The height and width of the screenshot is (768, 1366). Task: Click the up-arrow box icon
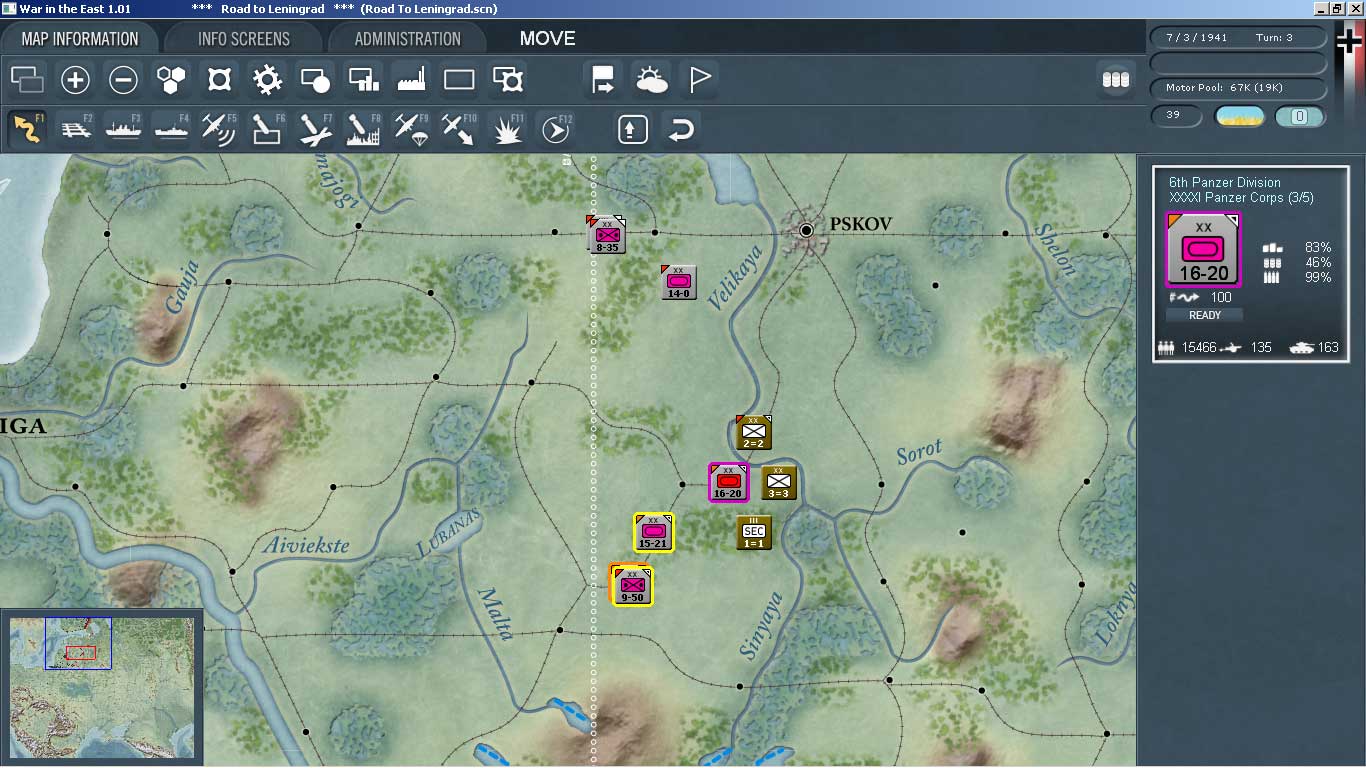[633, 129]
